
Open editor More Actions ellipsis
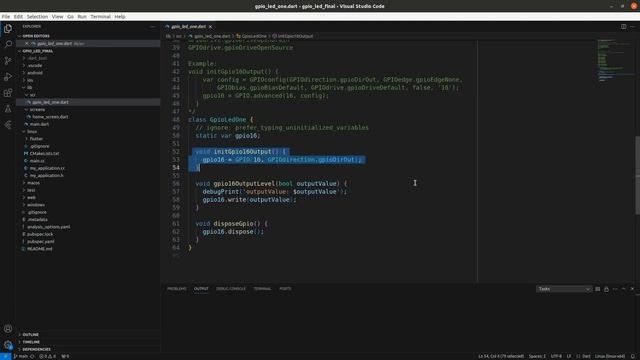(633, 27)
